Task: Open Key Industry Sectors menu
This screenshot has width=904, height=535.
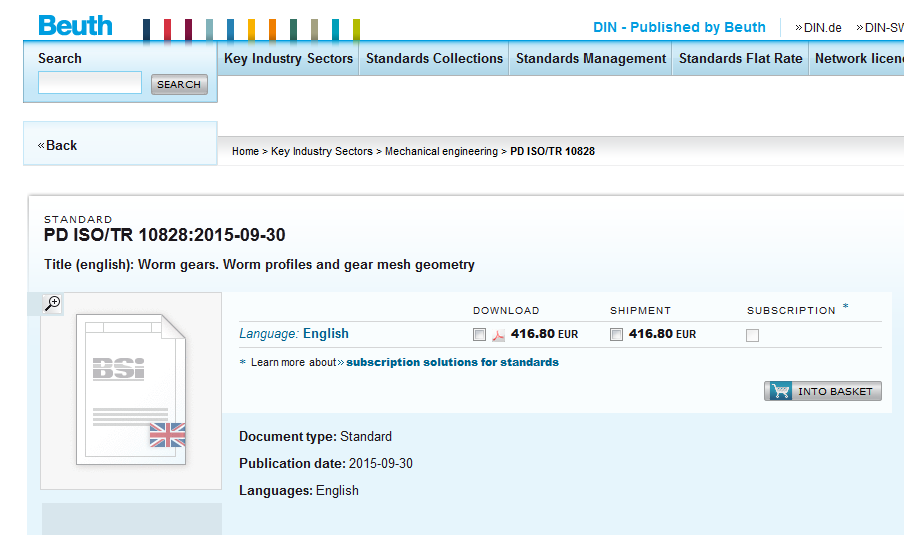Action: (288, 58)
